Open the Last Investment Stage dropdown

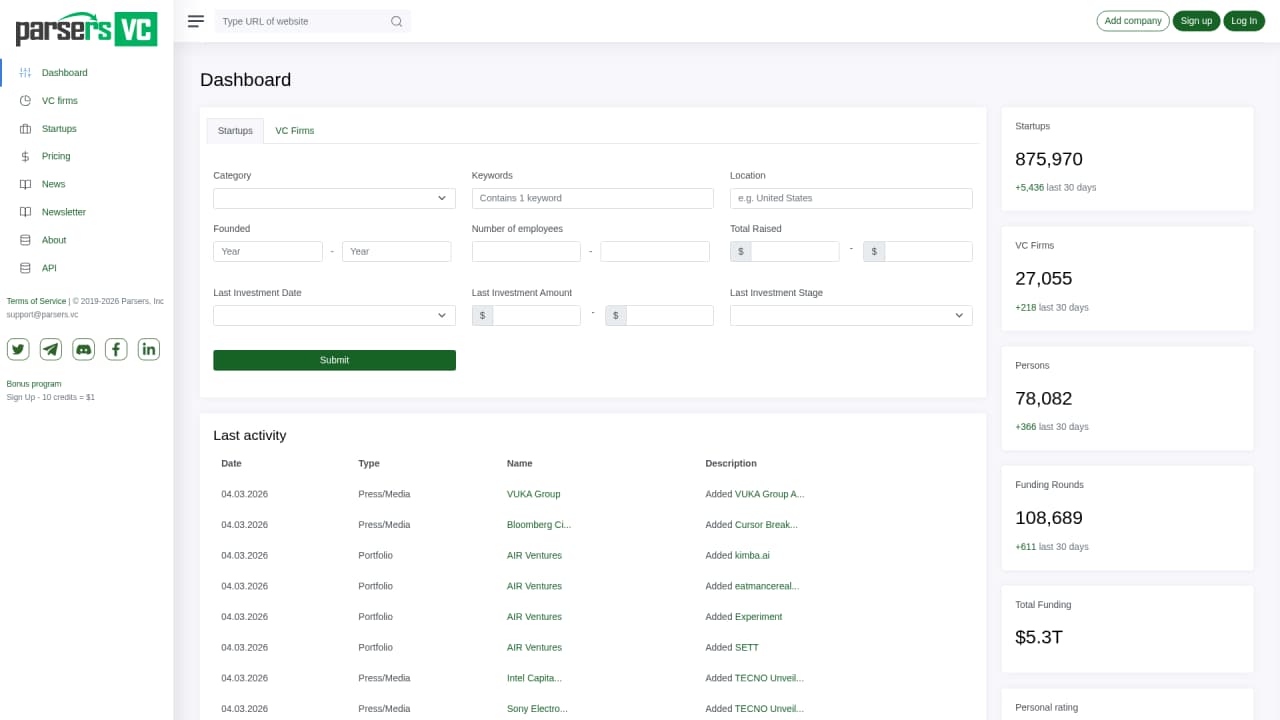tap(851, 316)
